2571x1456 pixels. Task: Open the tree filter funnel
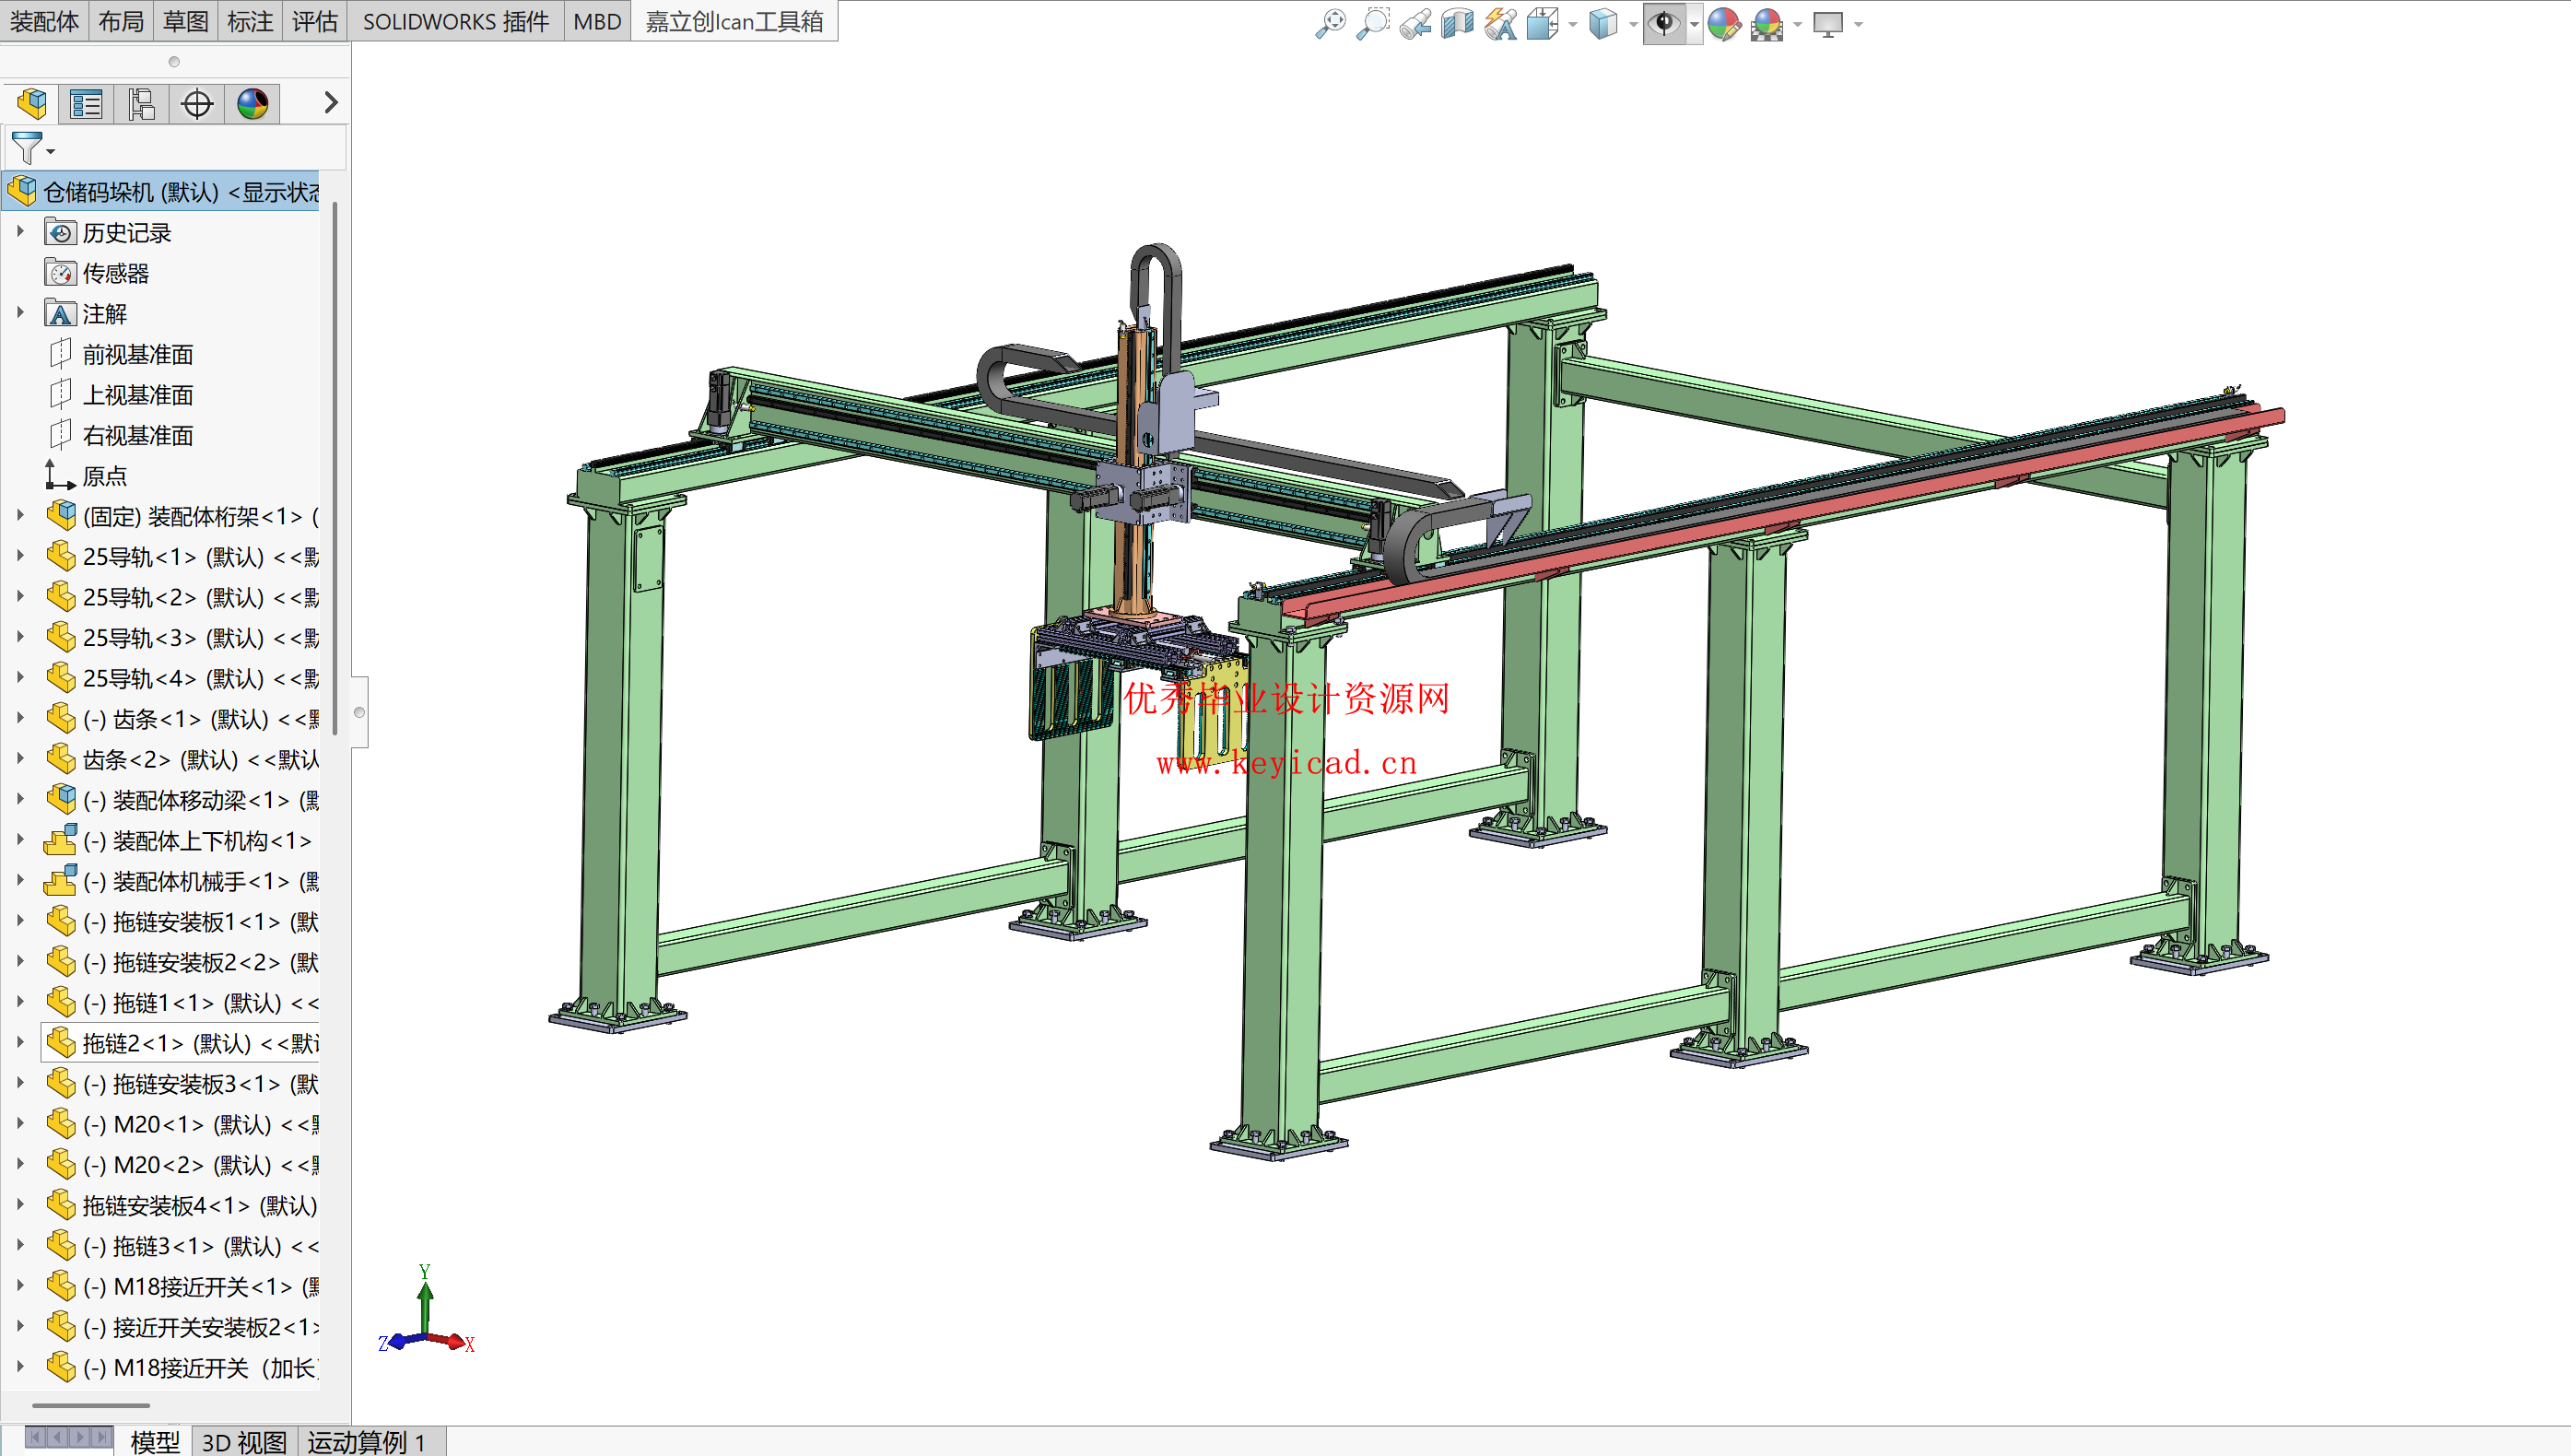pos(27,148)
